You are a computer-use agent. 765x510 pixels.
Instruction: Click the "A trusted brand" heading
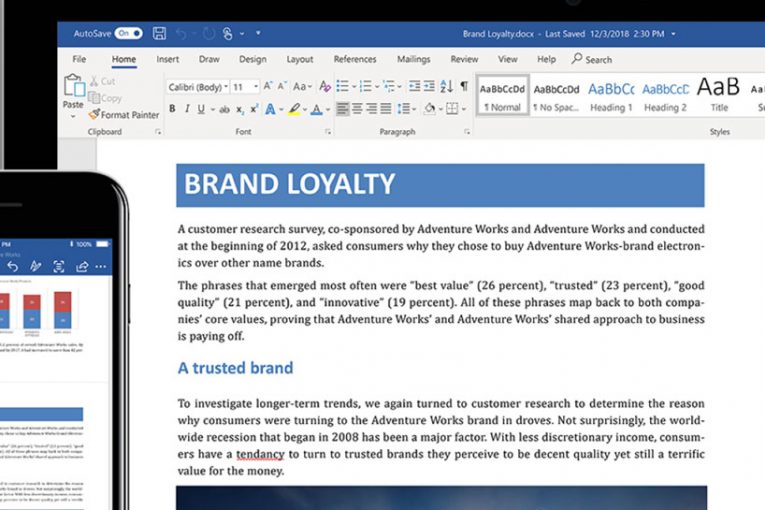tap(235, 368)
